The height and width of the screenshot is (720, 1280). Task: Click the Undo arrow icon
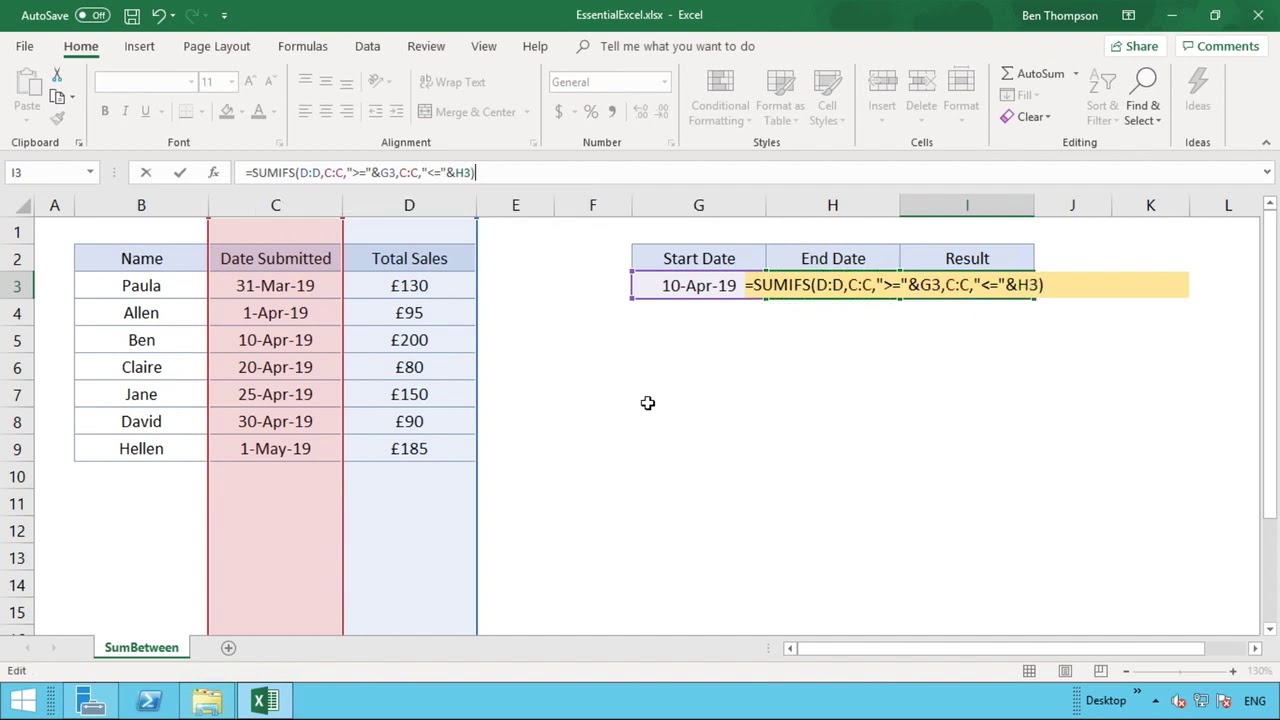point(159,15)
